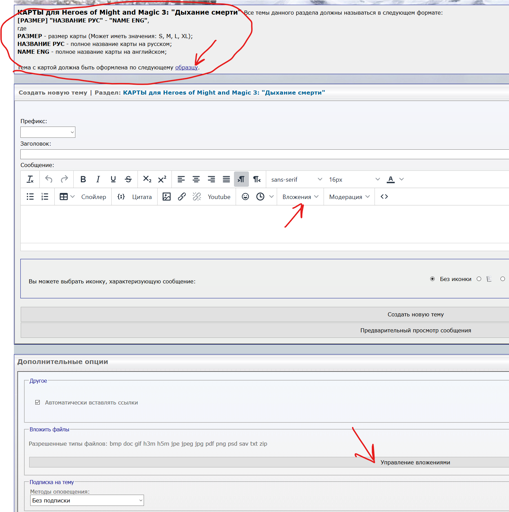Open the text color picker
This screenshot has width=509, height=512.
coord(391,179)
